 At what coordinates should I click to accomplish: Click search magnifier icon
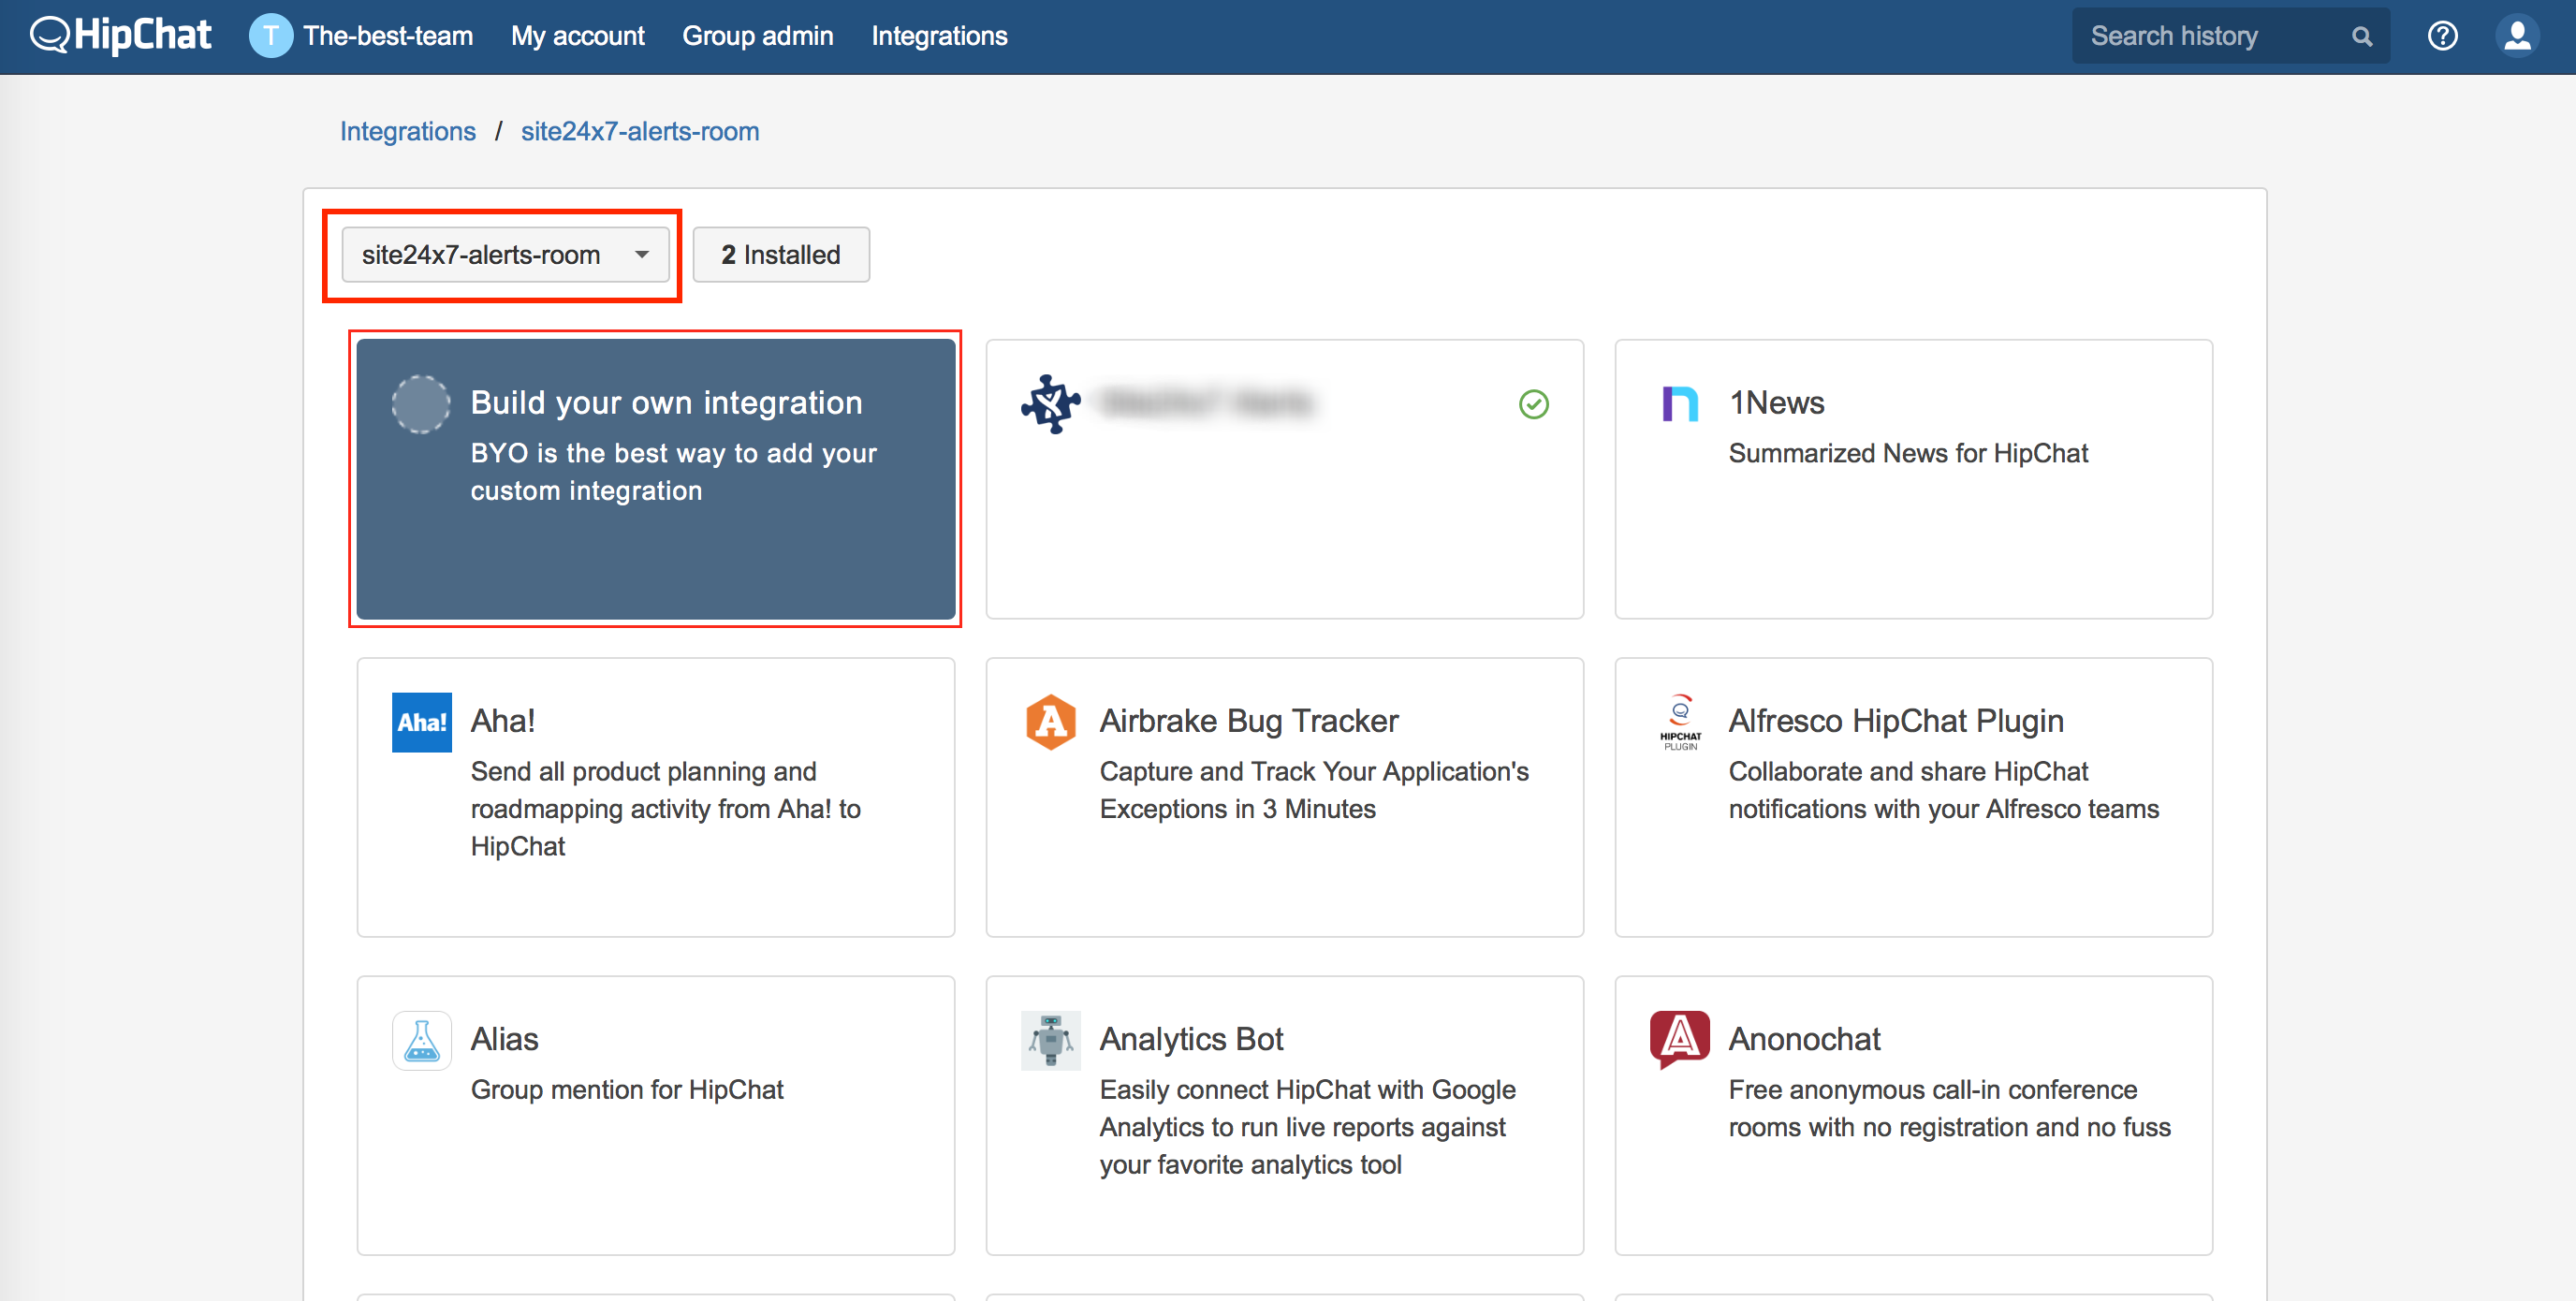point(2361,37)
